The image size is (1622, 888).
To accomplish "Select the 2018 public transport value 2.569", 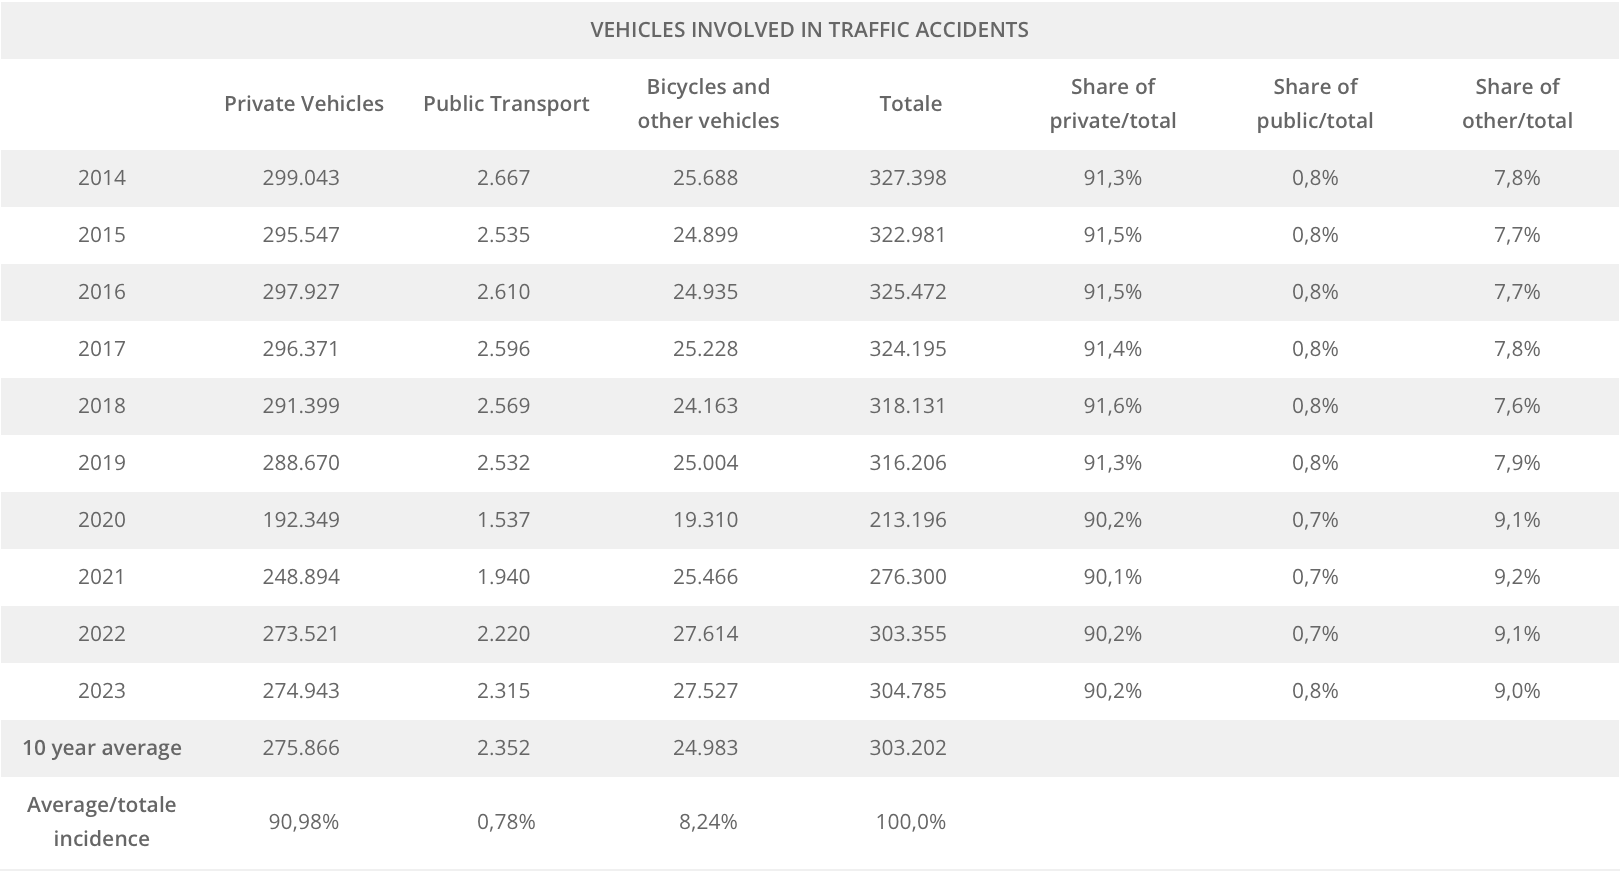I will (x=504, y=406).
